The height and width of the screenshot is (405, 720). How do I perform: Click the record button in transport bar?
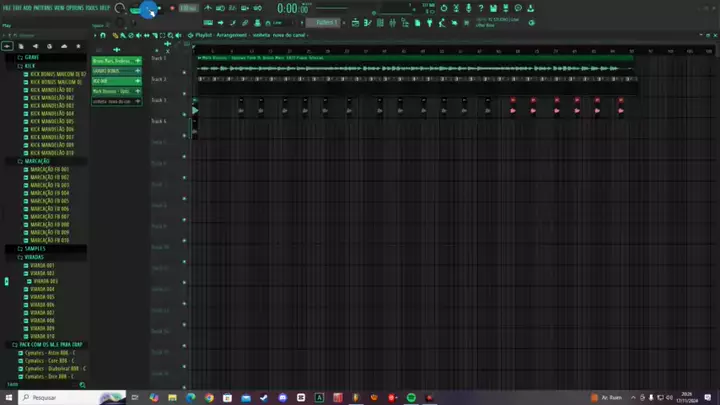pos(172,8)
